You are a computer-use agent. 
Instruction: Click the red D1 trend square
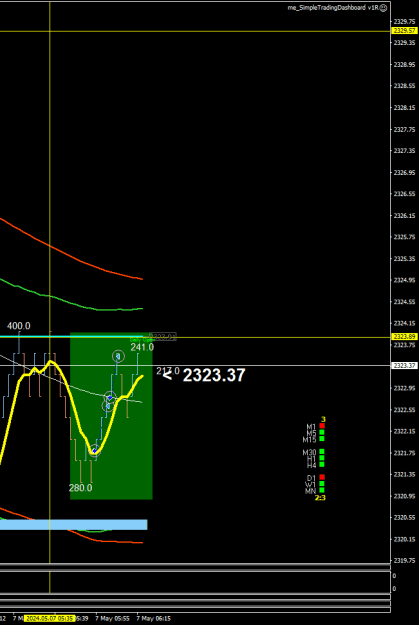[322, 477]
